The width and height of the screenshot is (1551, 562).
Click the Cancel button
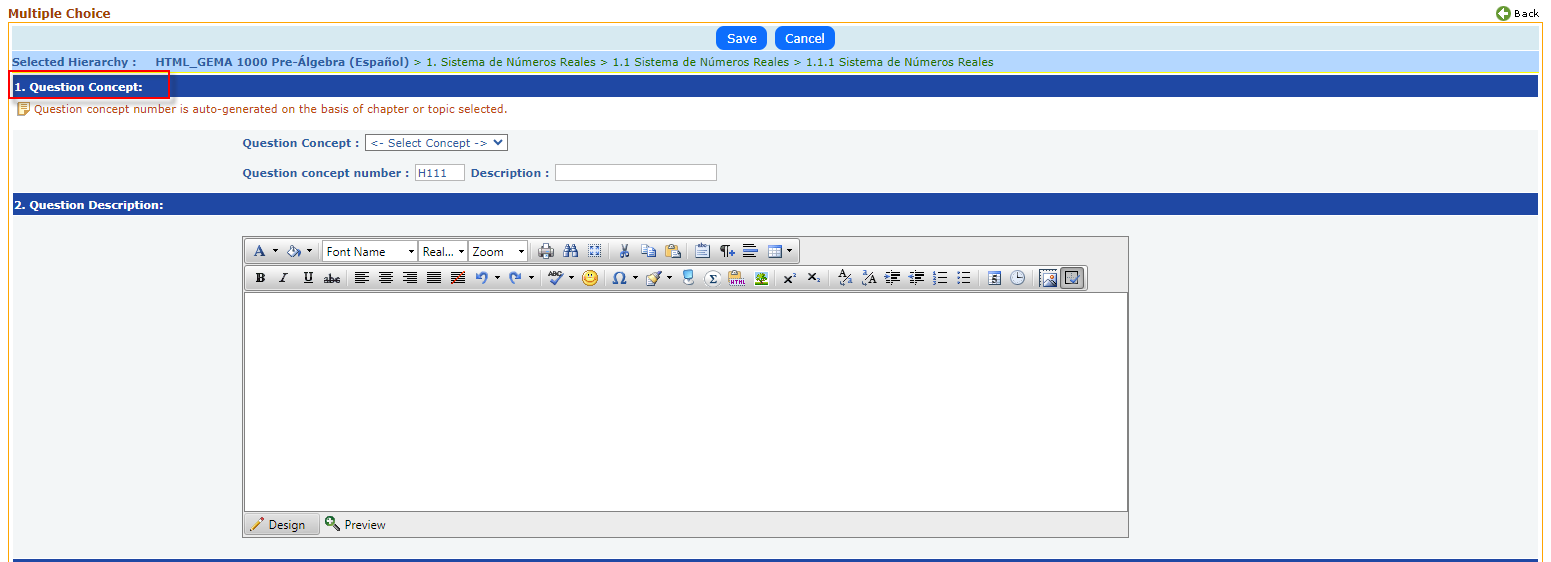click(x=804, y=38)
